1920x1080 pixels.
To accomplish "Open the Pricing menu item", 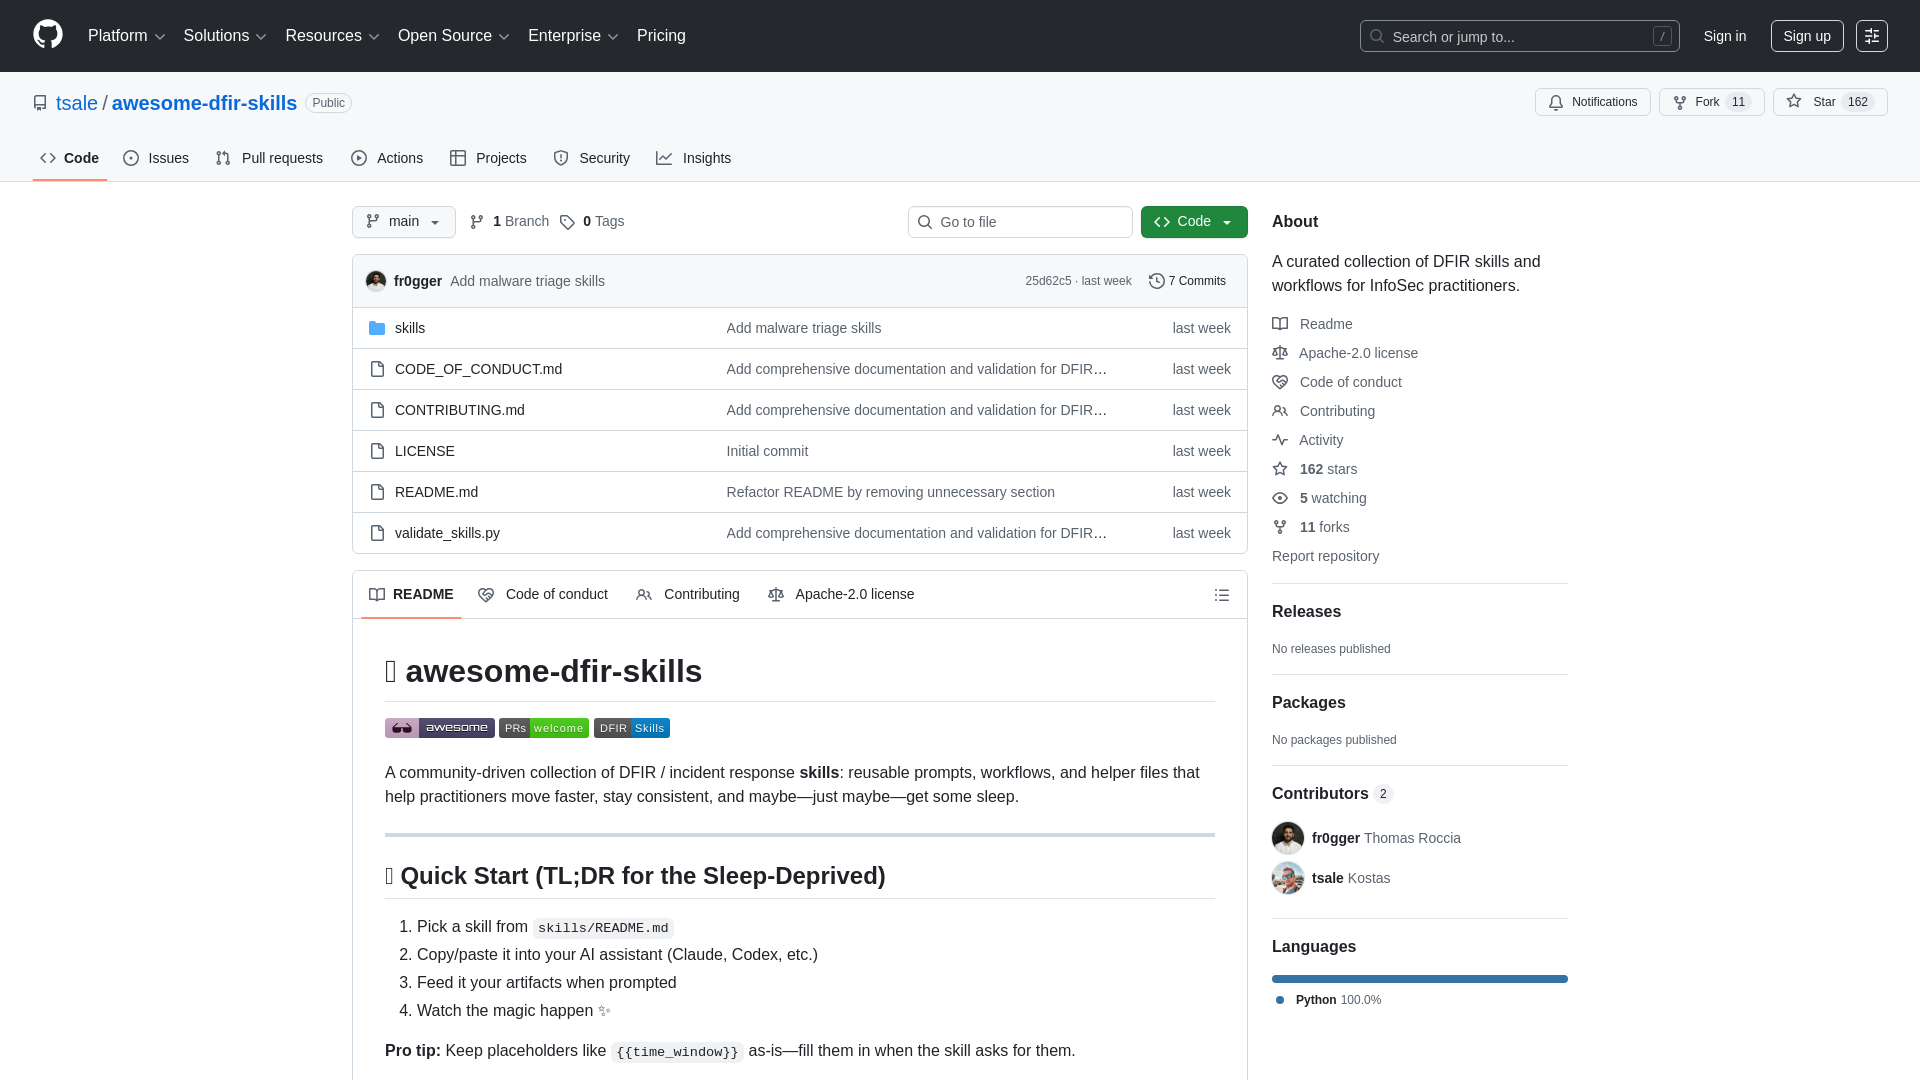I will (661, 35).
